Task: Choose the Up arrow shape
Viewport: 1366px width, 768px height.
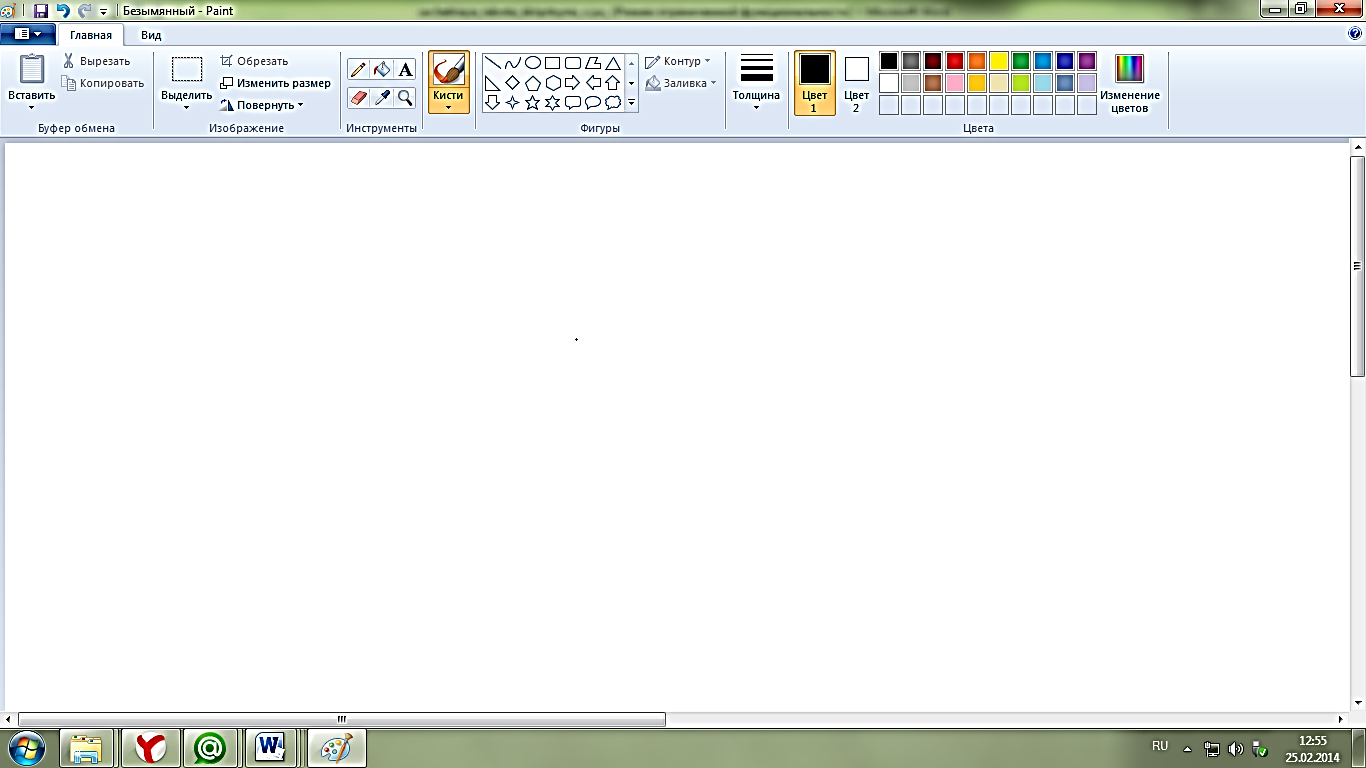Action: tap(613, 83)
